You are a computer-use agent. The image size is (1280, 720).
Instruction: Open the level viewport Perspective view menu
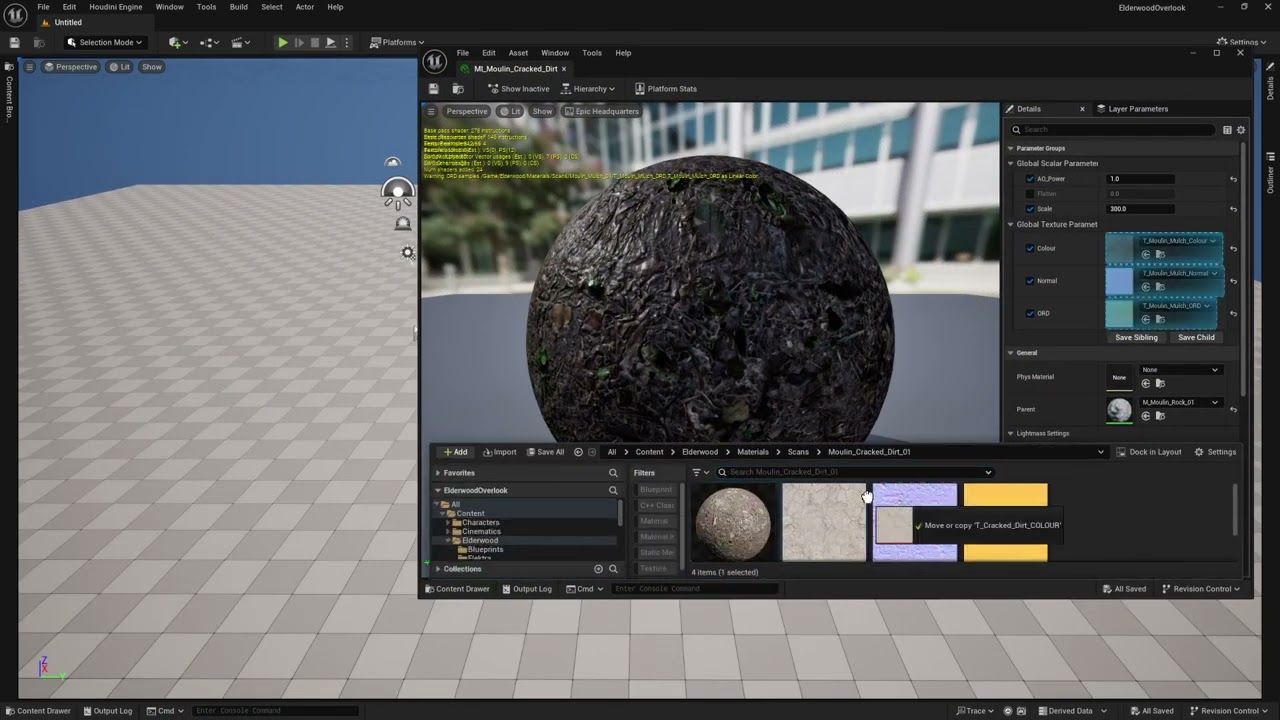pyautogui.click(x=71, y=67)
